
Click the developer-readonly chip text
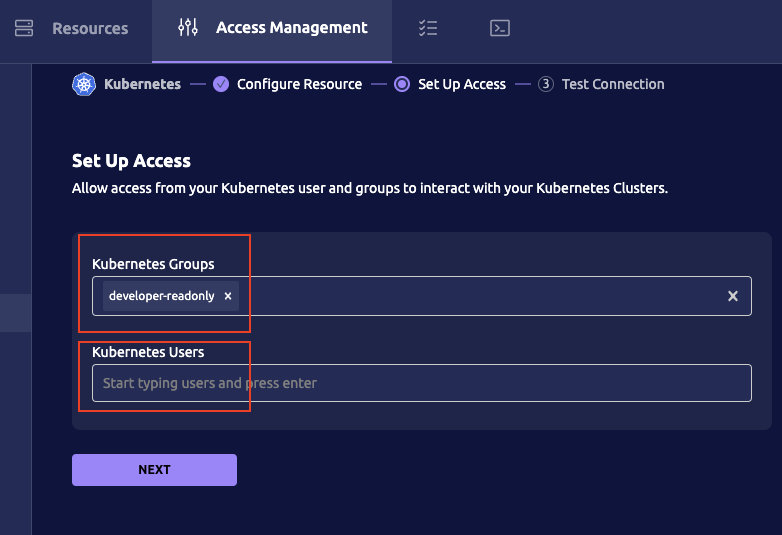161,296
